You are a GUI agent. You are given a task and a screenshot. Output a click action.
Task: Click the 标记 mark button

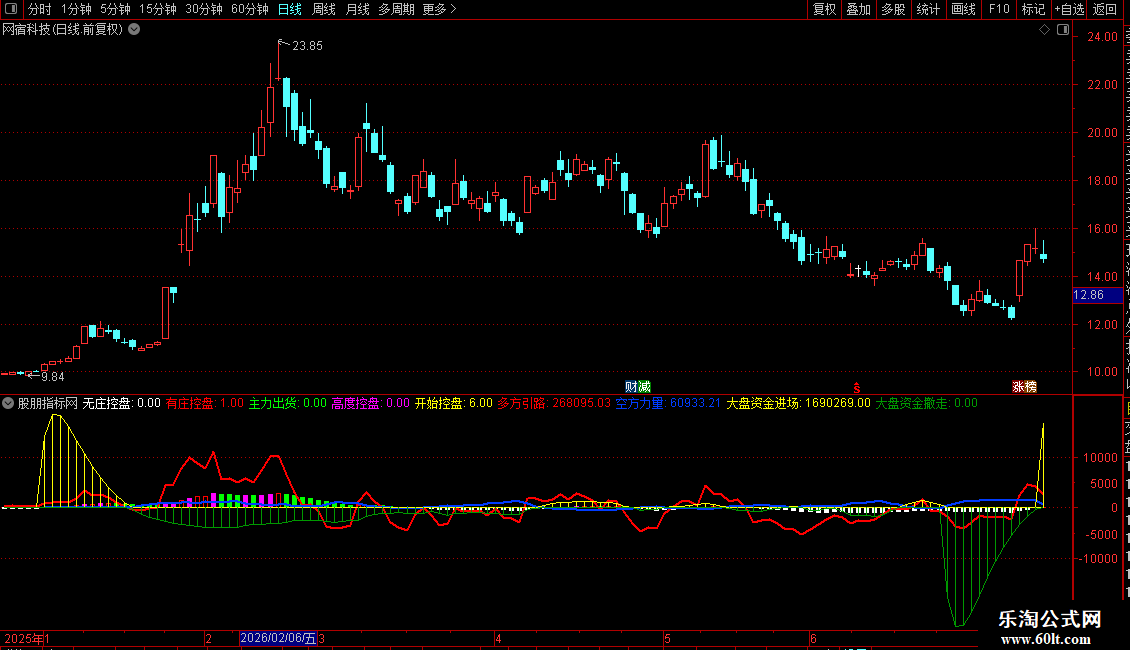(x=1033, y=9)
